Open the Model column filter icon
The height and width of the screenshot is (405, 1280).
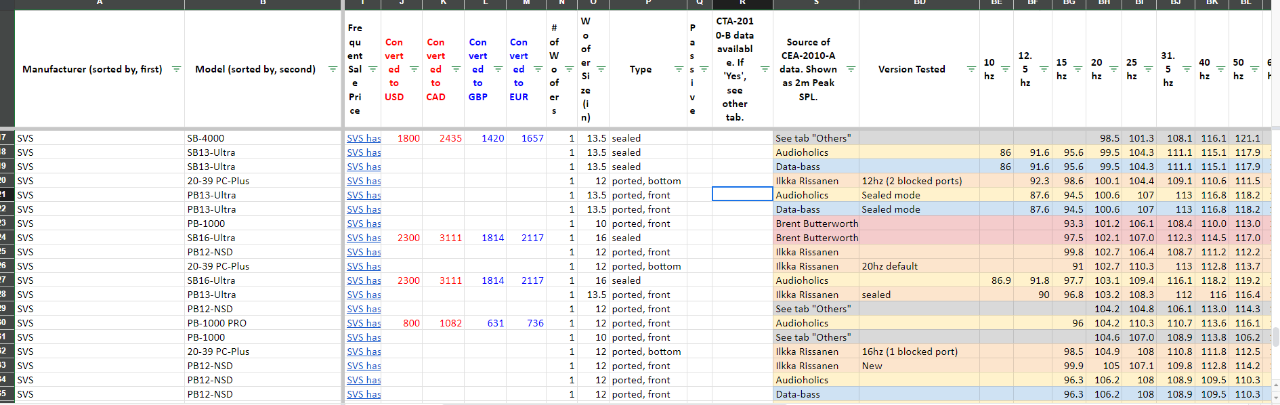333,69
